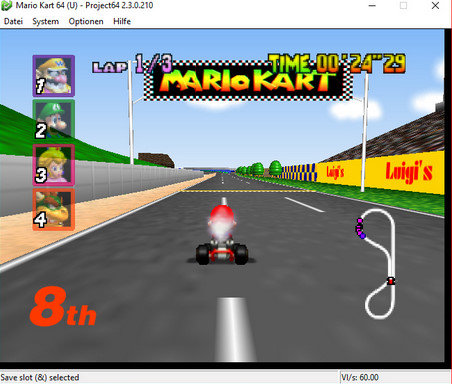The width and height of the screenshot is (452, 384).
Task: Select Bowser's fourth place portrait
Action: click(54, 209)
